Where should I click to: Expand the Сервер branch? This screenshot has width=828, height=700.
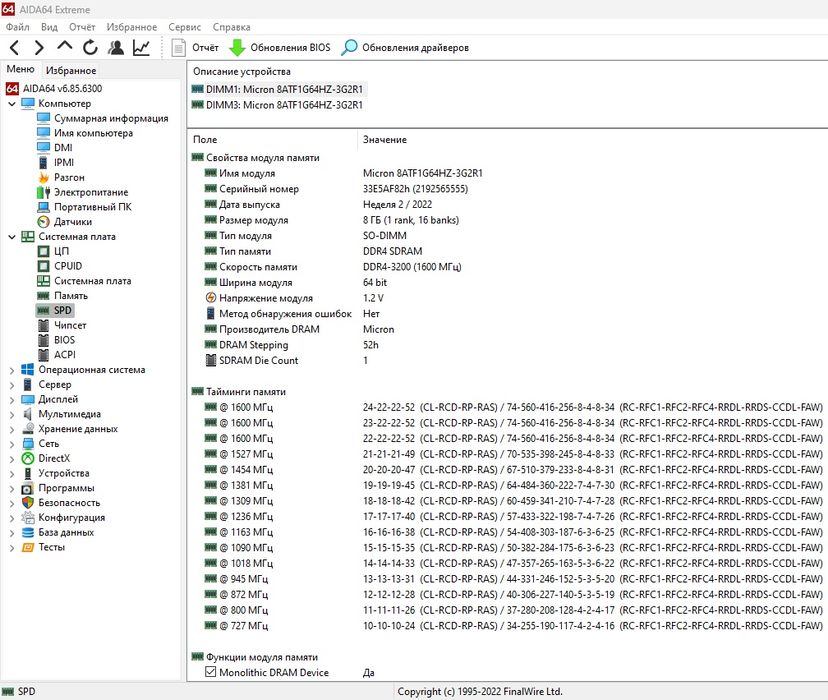(x=12, y=385)
